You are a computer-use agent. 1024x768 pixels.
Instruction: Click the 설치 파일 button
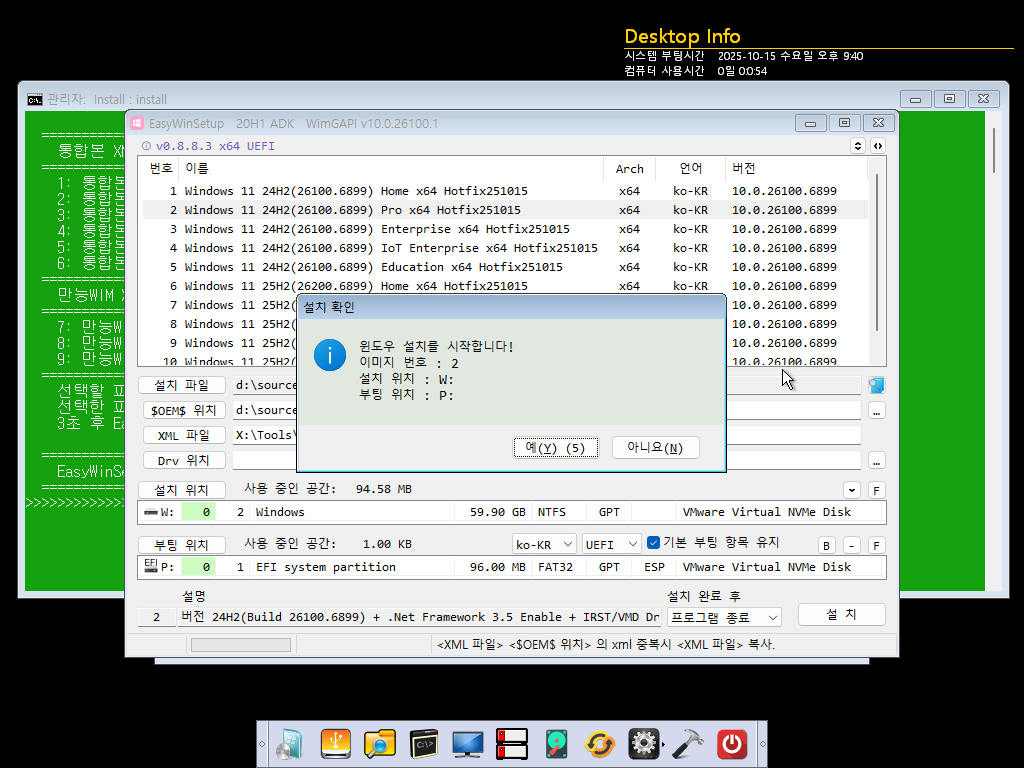point(182,385)
